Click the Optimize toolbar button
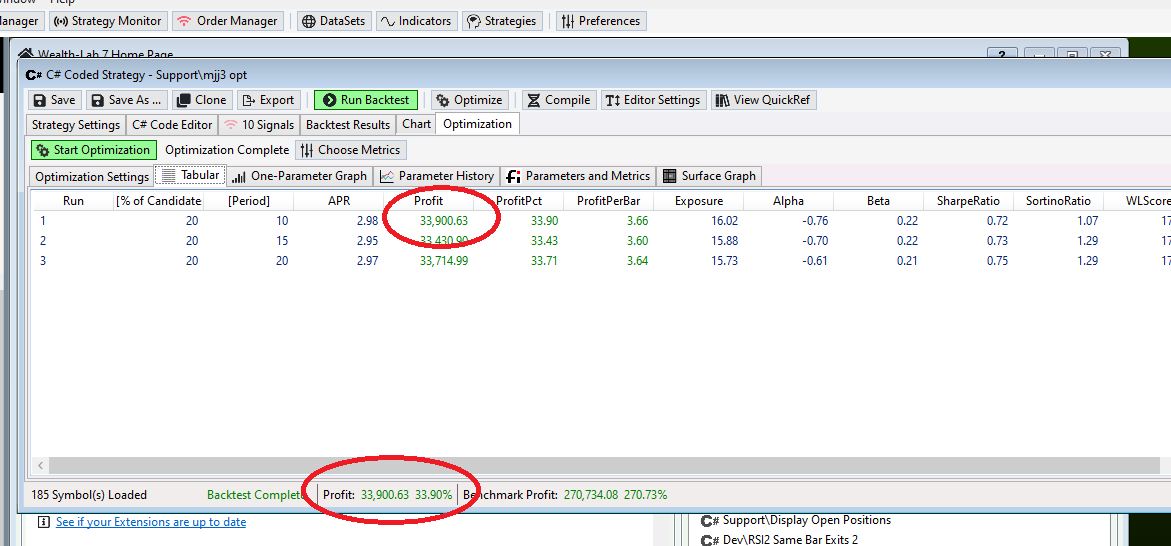This screenshot has width=1171, height=546. click(469, 100)
